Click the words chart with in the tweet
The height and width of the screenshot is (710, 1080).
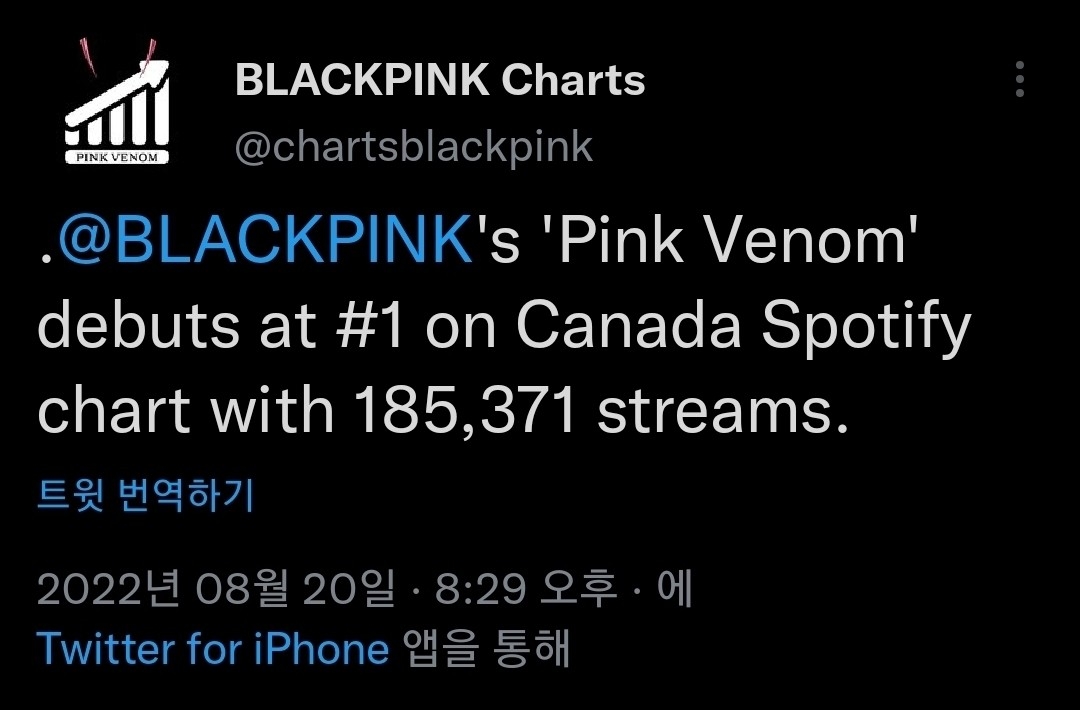tap(186, 411)
